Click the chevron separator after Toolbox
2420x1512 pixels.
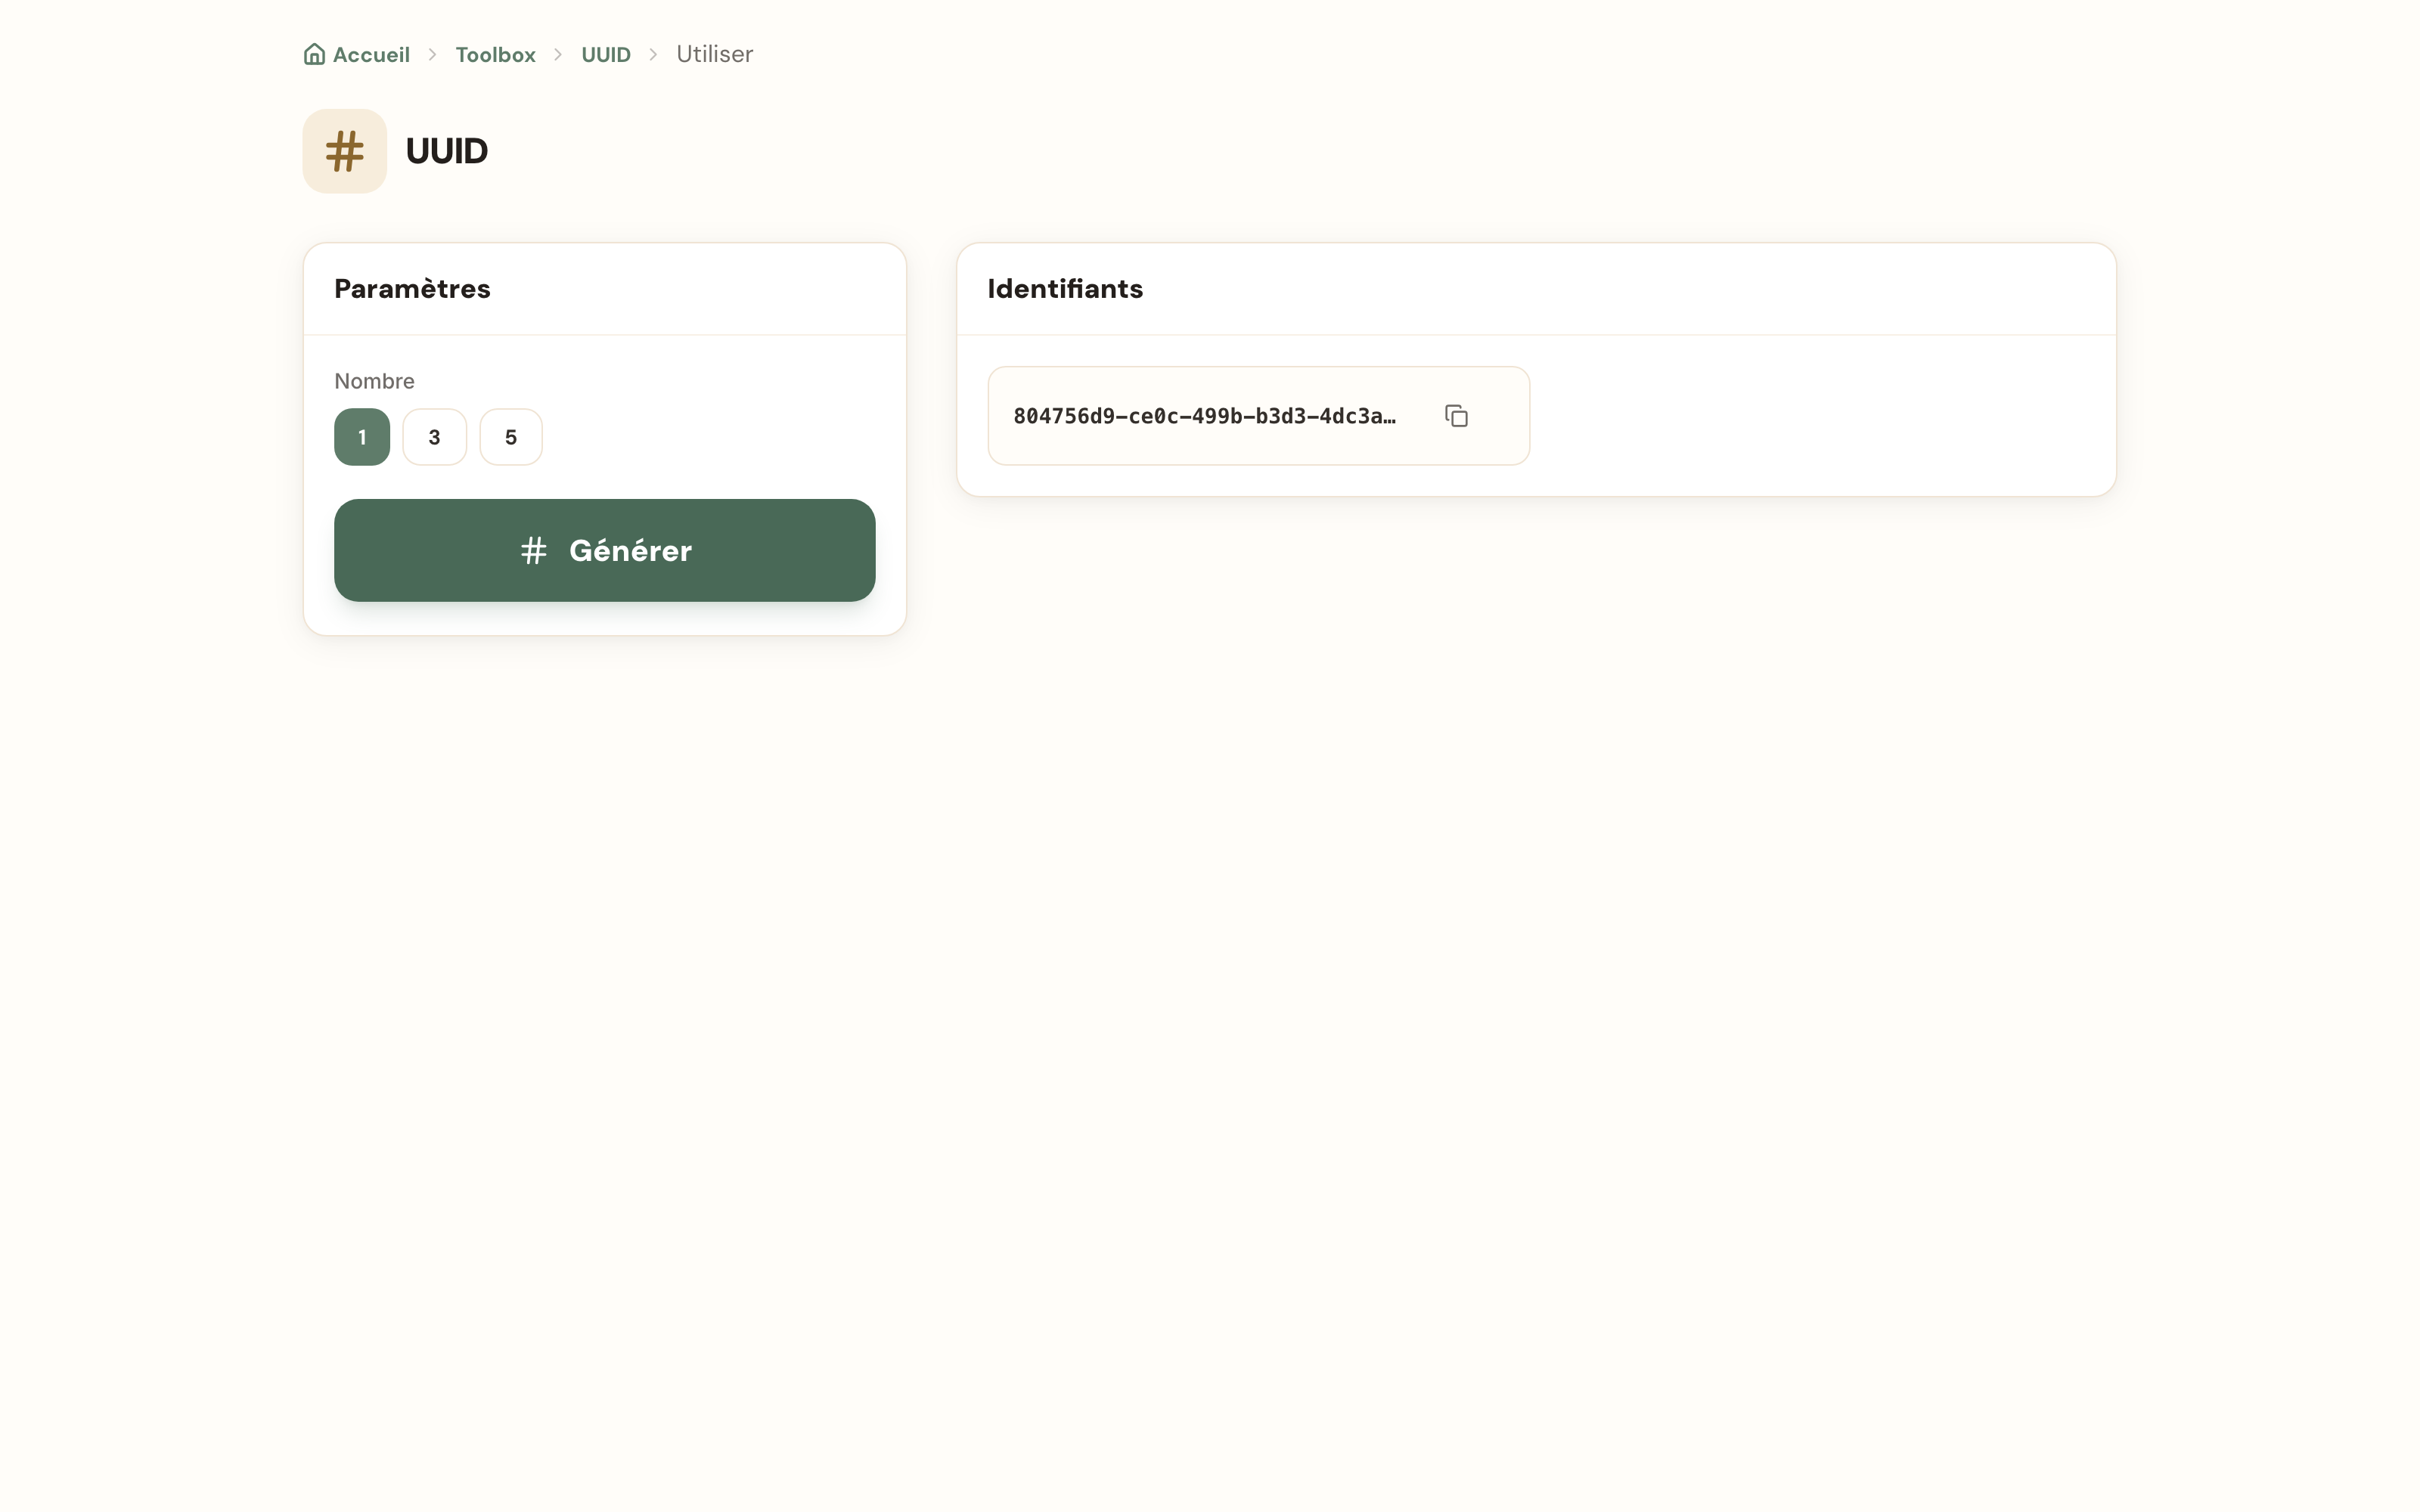(x=558, y=54)
